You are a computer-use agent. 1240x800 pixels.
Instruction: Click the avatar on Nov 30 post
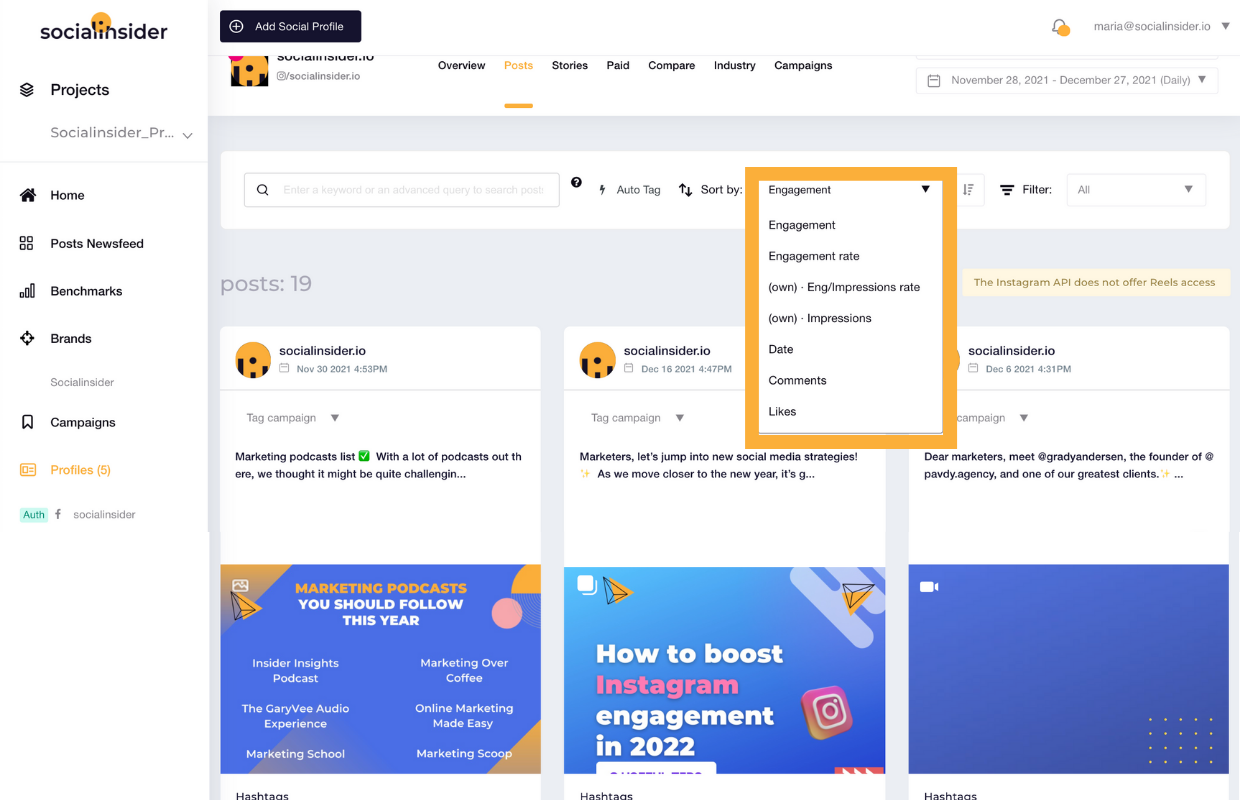pyautogui.click(x=253, y=360)
